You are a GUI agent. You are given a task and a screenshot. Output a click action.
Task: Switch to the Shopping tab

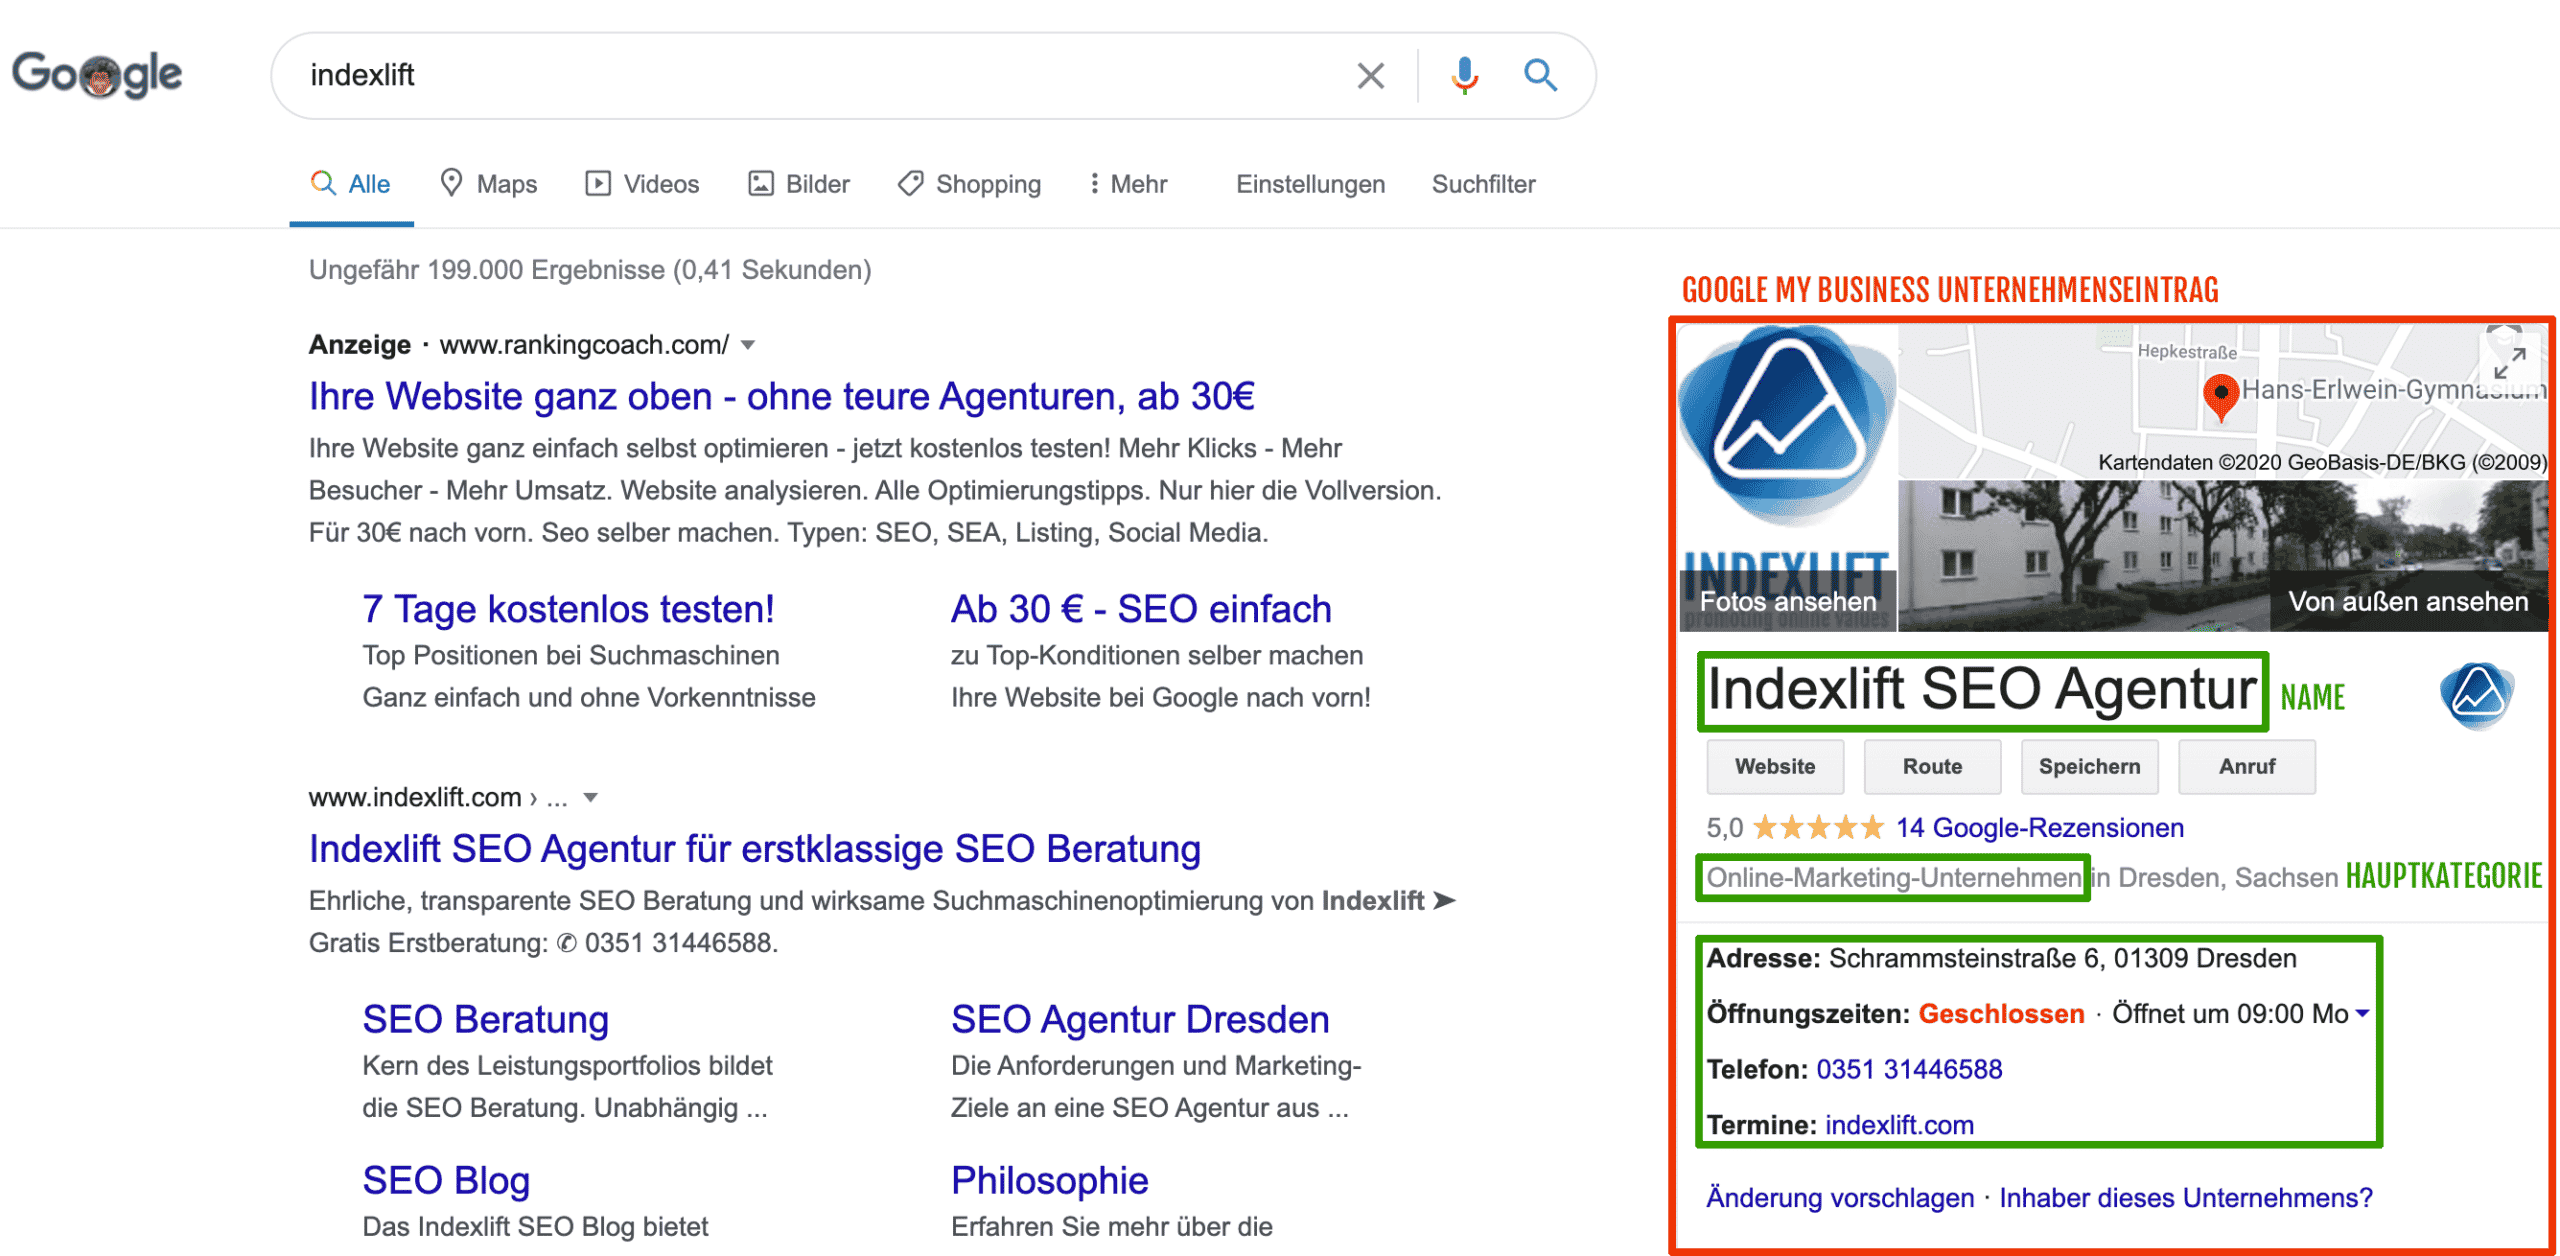click(969, 184)
